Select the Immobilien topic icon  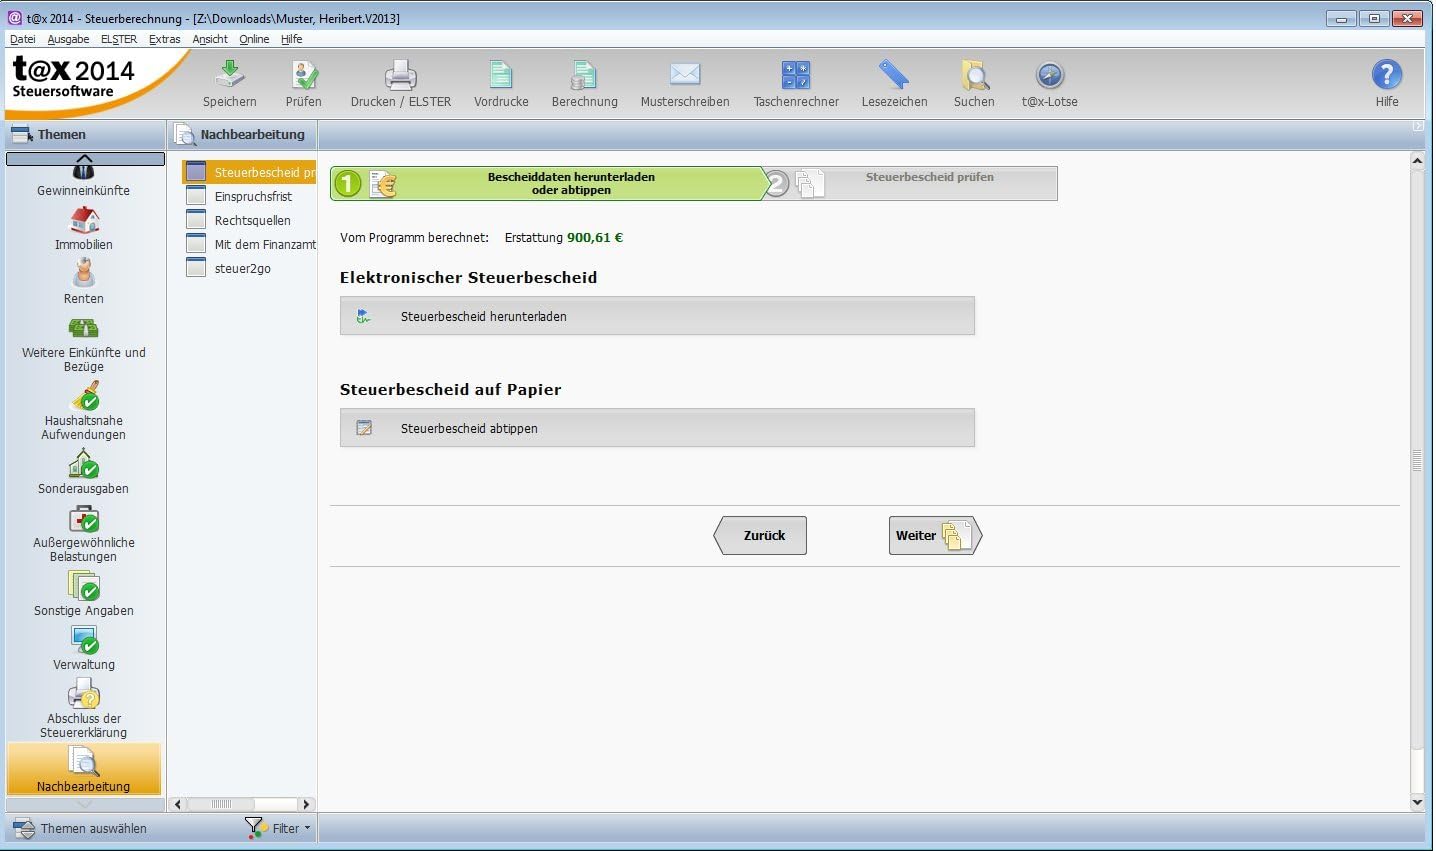(x=84, y=220)
